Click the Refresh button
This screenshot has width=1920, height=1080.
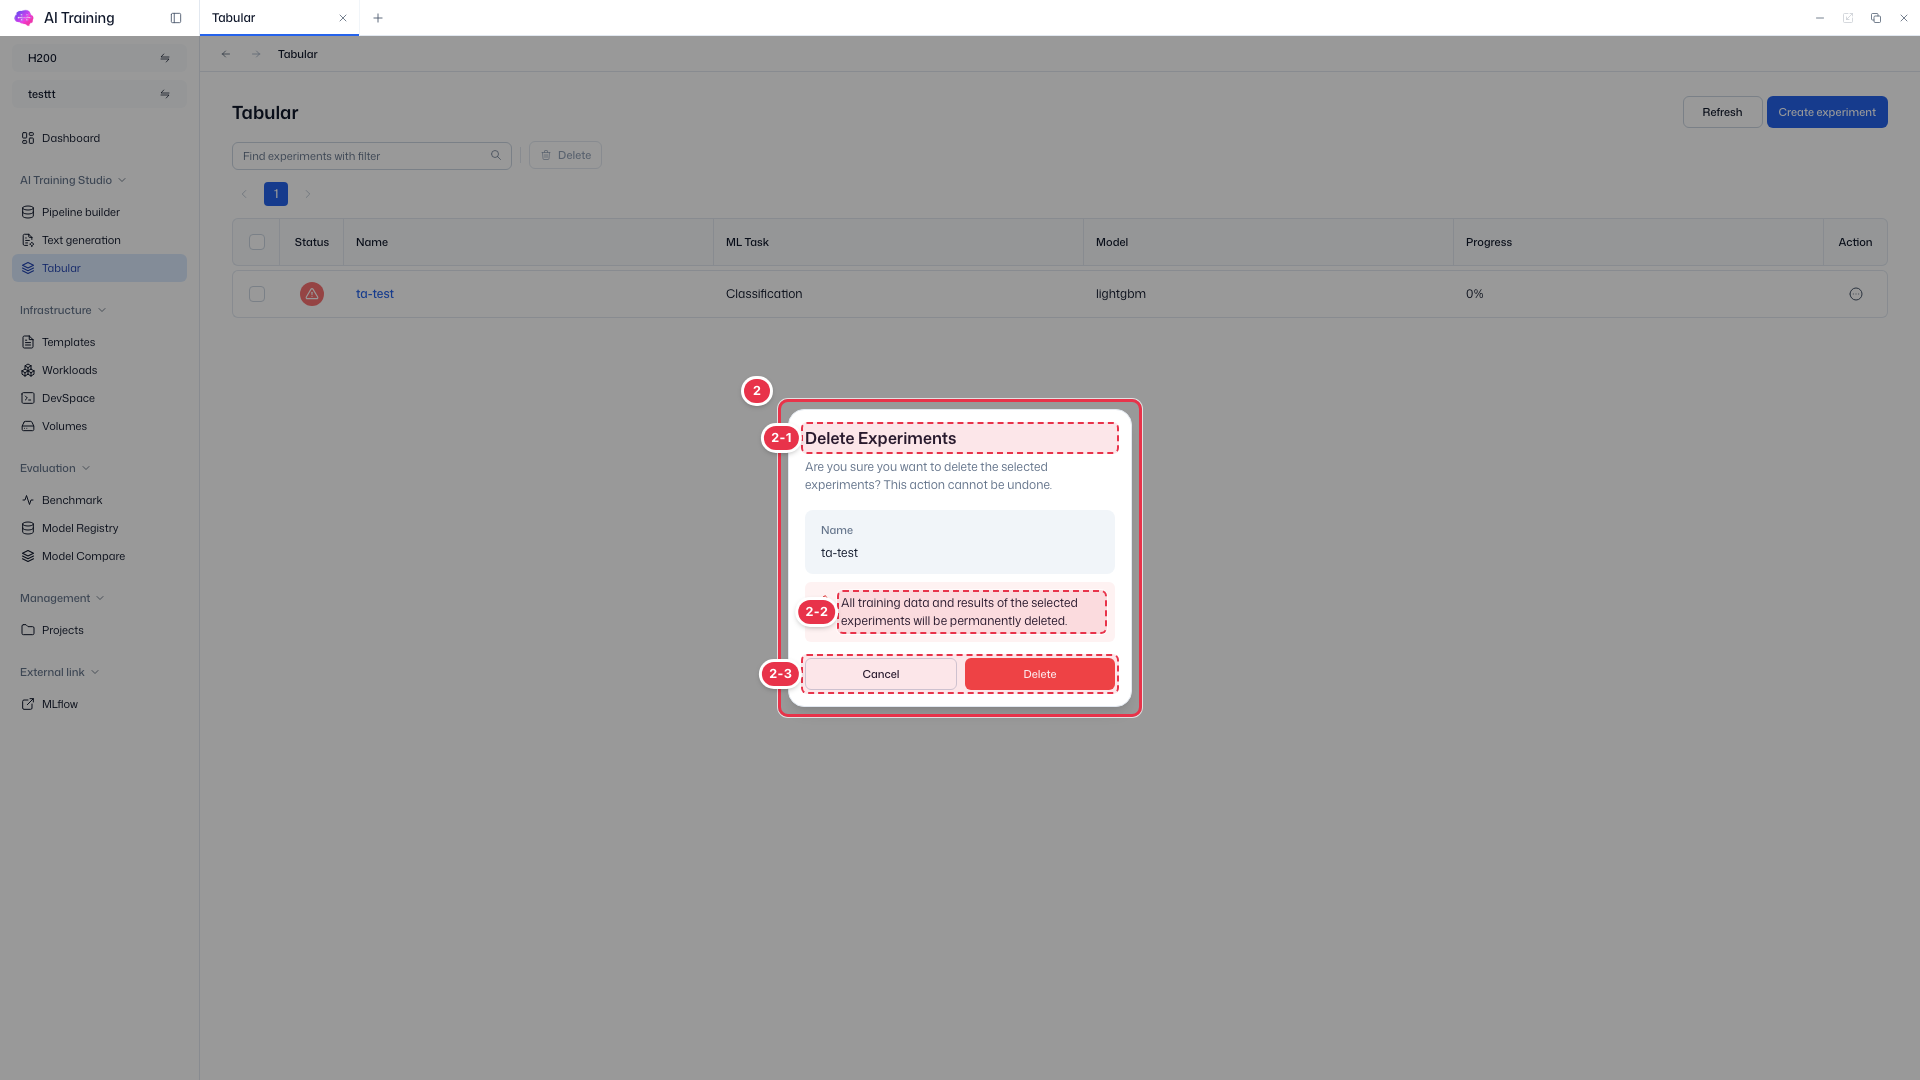[x=1722, y=112]
